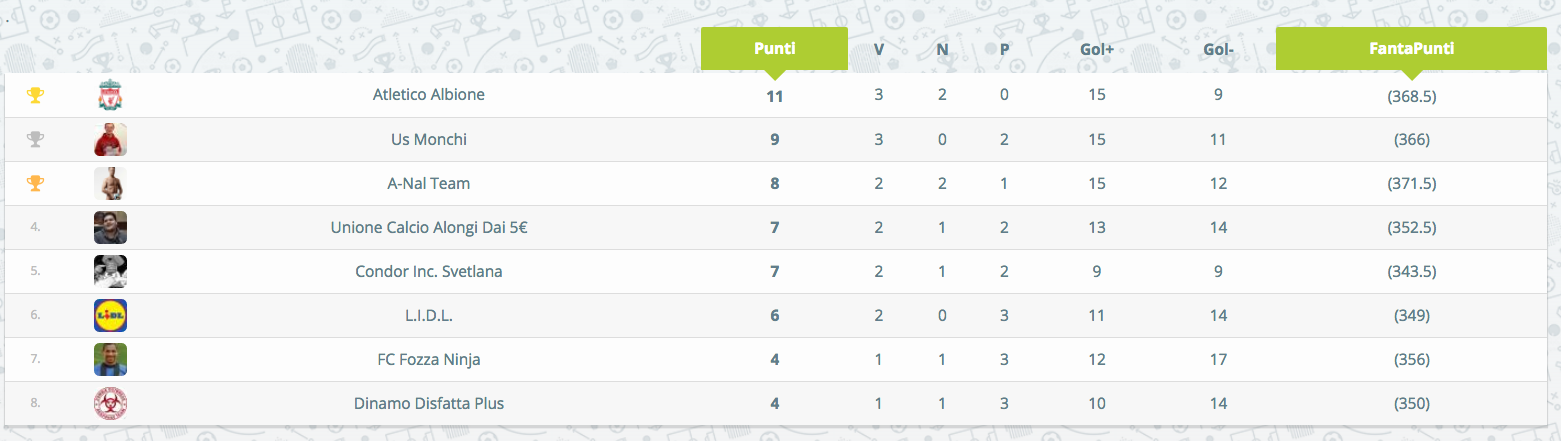Click the silver trophy beside Us Monchi
The height and width of the screenshot is (441, 1561).
(x=35, y=139)
